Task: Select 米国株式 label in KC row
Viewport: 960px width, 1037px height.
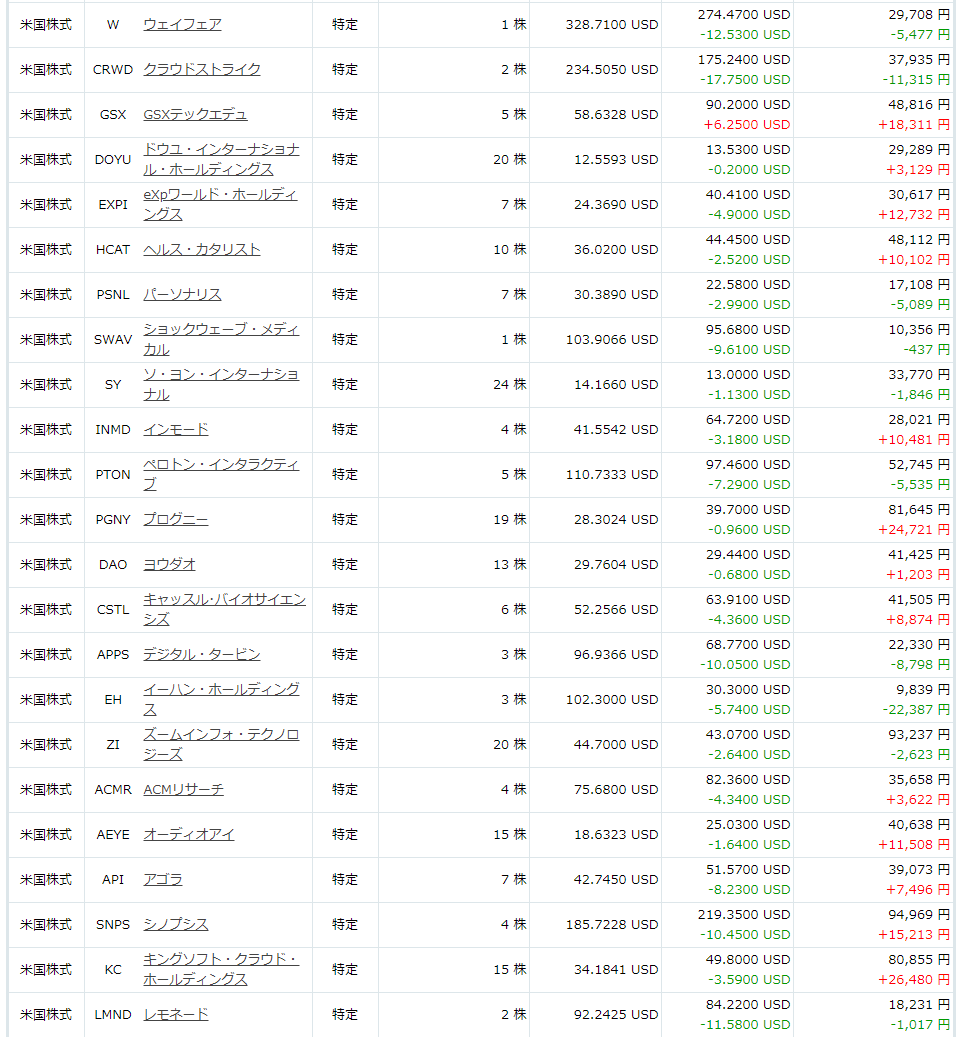Action: point(46,969)
